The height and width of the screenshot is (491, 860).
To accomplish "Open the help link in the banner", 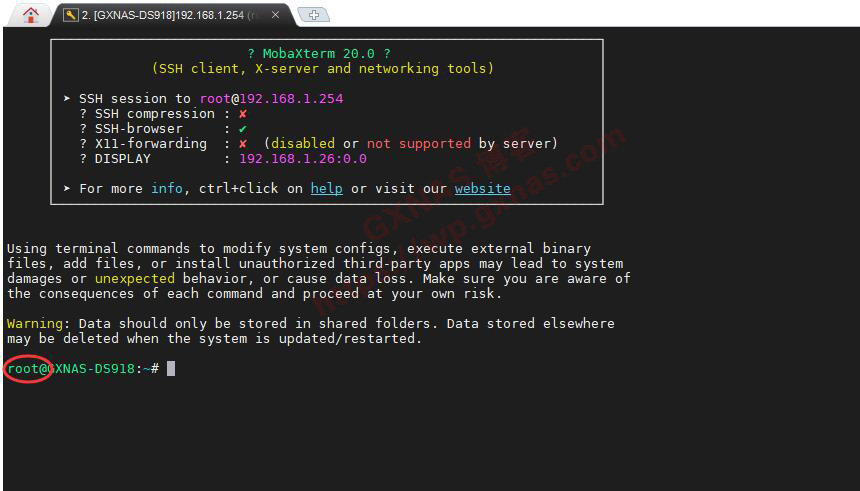I will coord(326,188).
